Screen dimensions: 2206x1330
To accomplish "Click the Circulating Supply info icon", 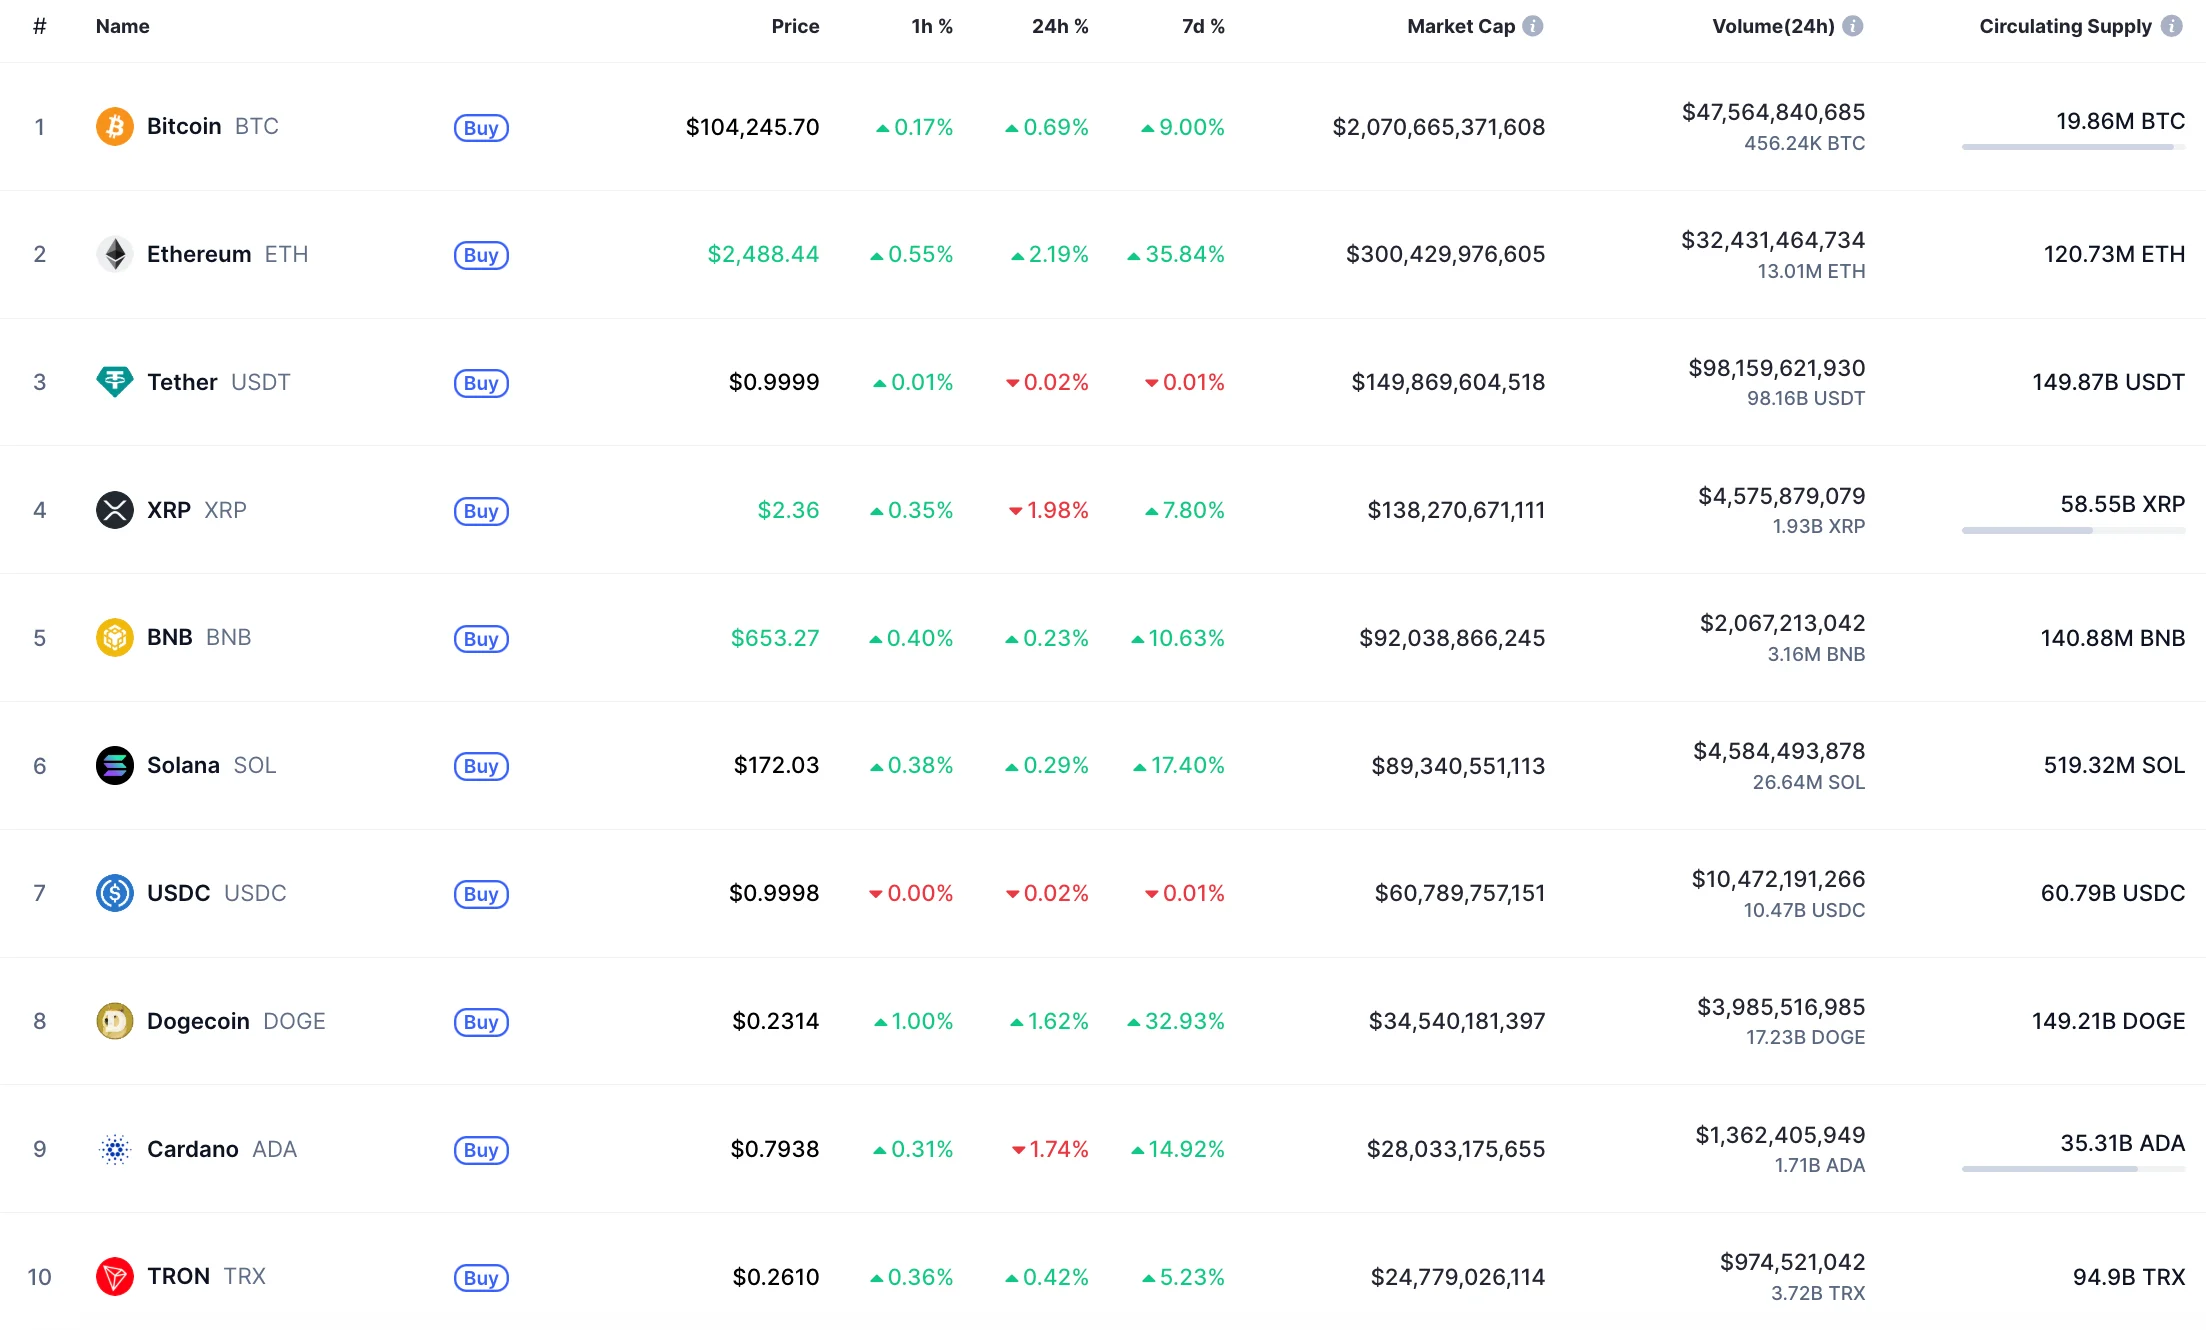I will click(2171, 26).
